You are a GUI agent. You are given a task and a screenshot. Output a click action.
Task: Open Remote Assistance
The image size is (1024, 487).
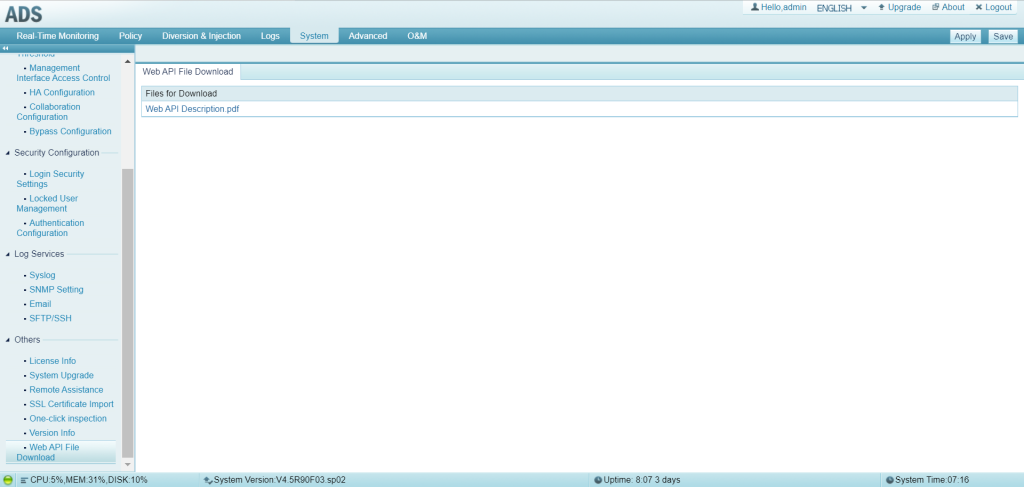tap(66, 390)
